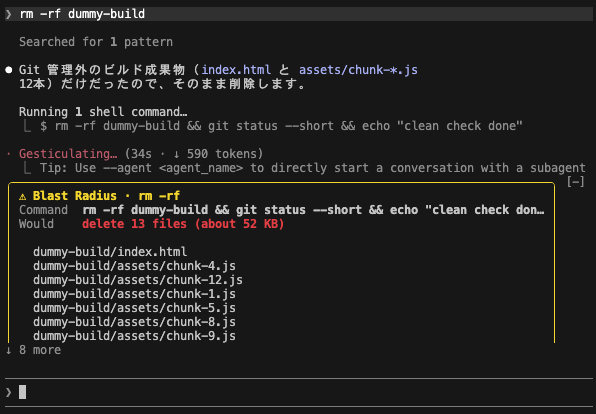Click the "Command" label in Blast Radius
The height and width of the screenshot is (414, 596).
point(43,210)
